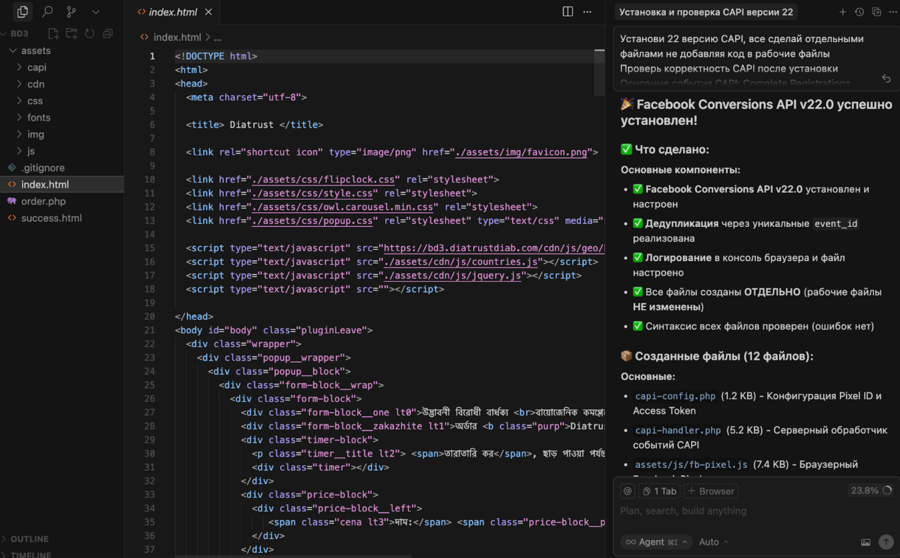Screen dimensions: 900x558
Task: Select the chat tab about CAPI version 22
Action: click(705, 12)
